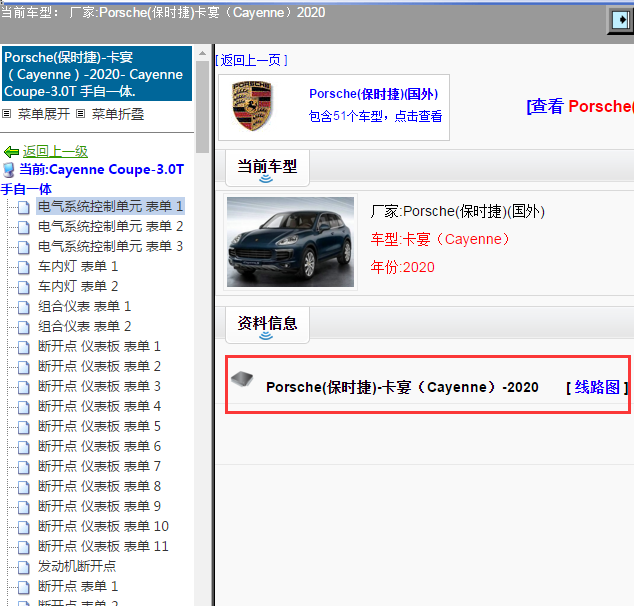Click the page icon for 断开点 仪表板 表单 1
The image size is (634, 606).
tap(23, 347)
